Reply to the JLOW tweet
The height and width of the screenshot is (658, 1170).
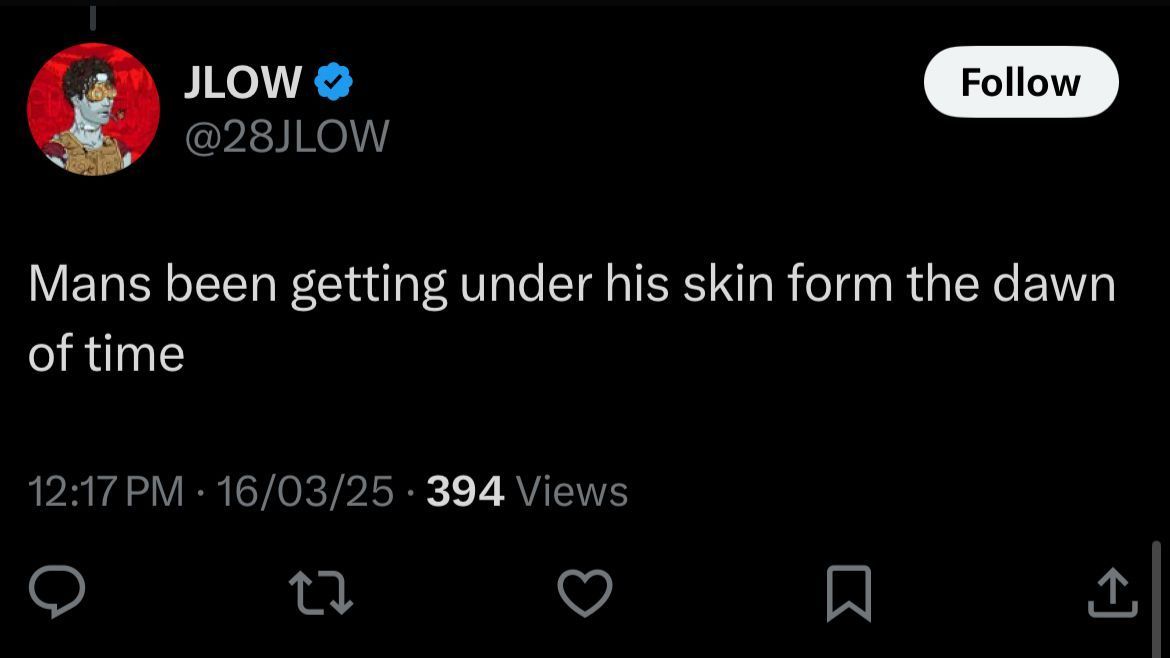point(56,592)
